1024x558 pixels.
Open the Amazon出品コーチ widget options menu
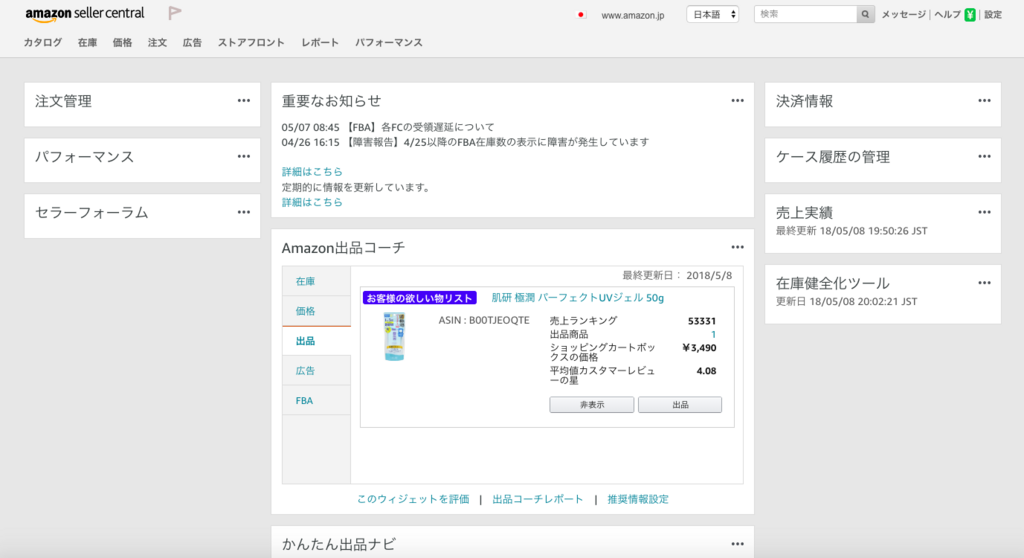pyautogui.click(x=737, y=247)
